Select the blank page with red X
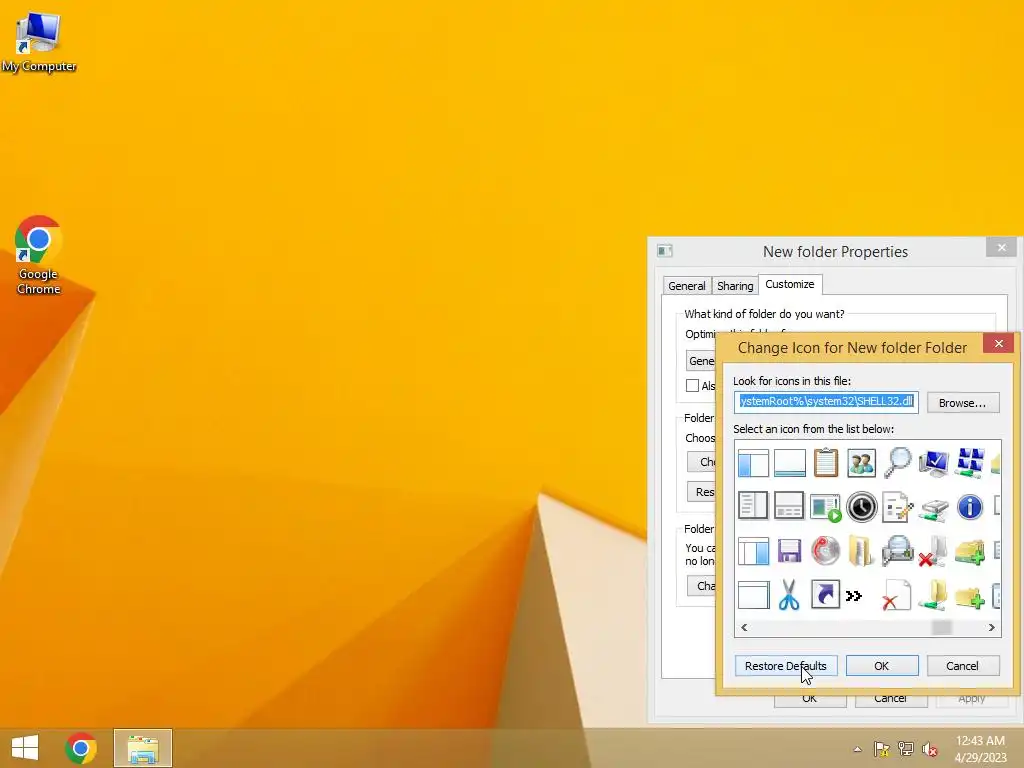Viewport: 1024px width, 768px height. [x=896, y=595]
